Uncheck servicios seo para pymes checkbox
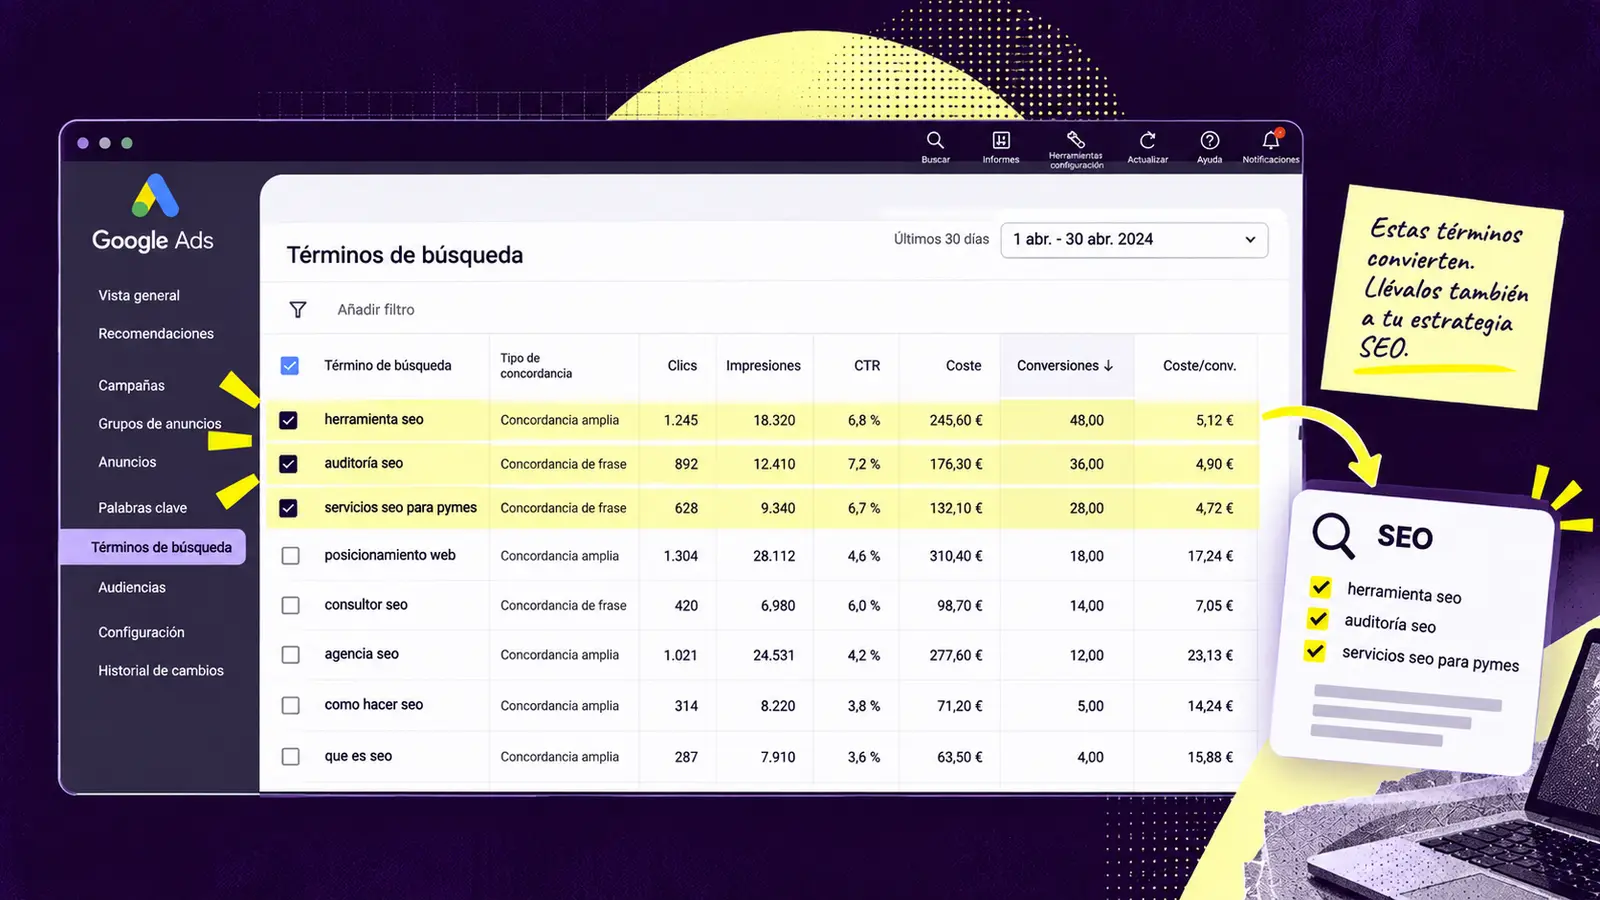This screenshot has height=900, width=1600. [288, 508]
